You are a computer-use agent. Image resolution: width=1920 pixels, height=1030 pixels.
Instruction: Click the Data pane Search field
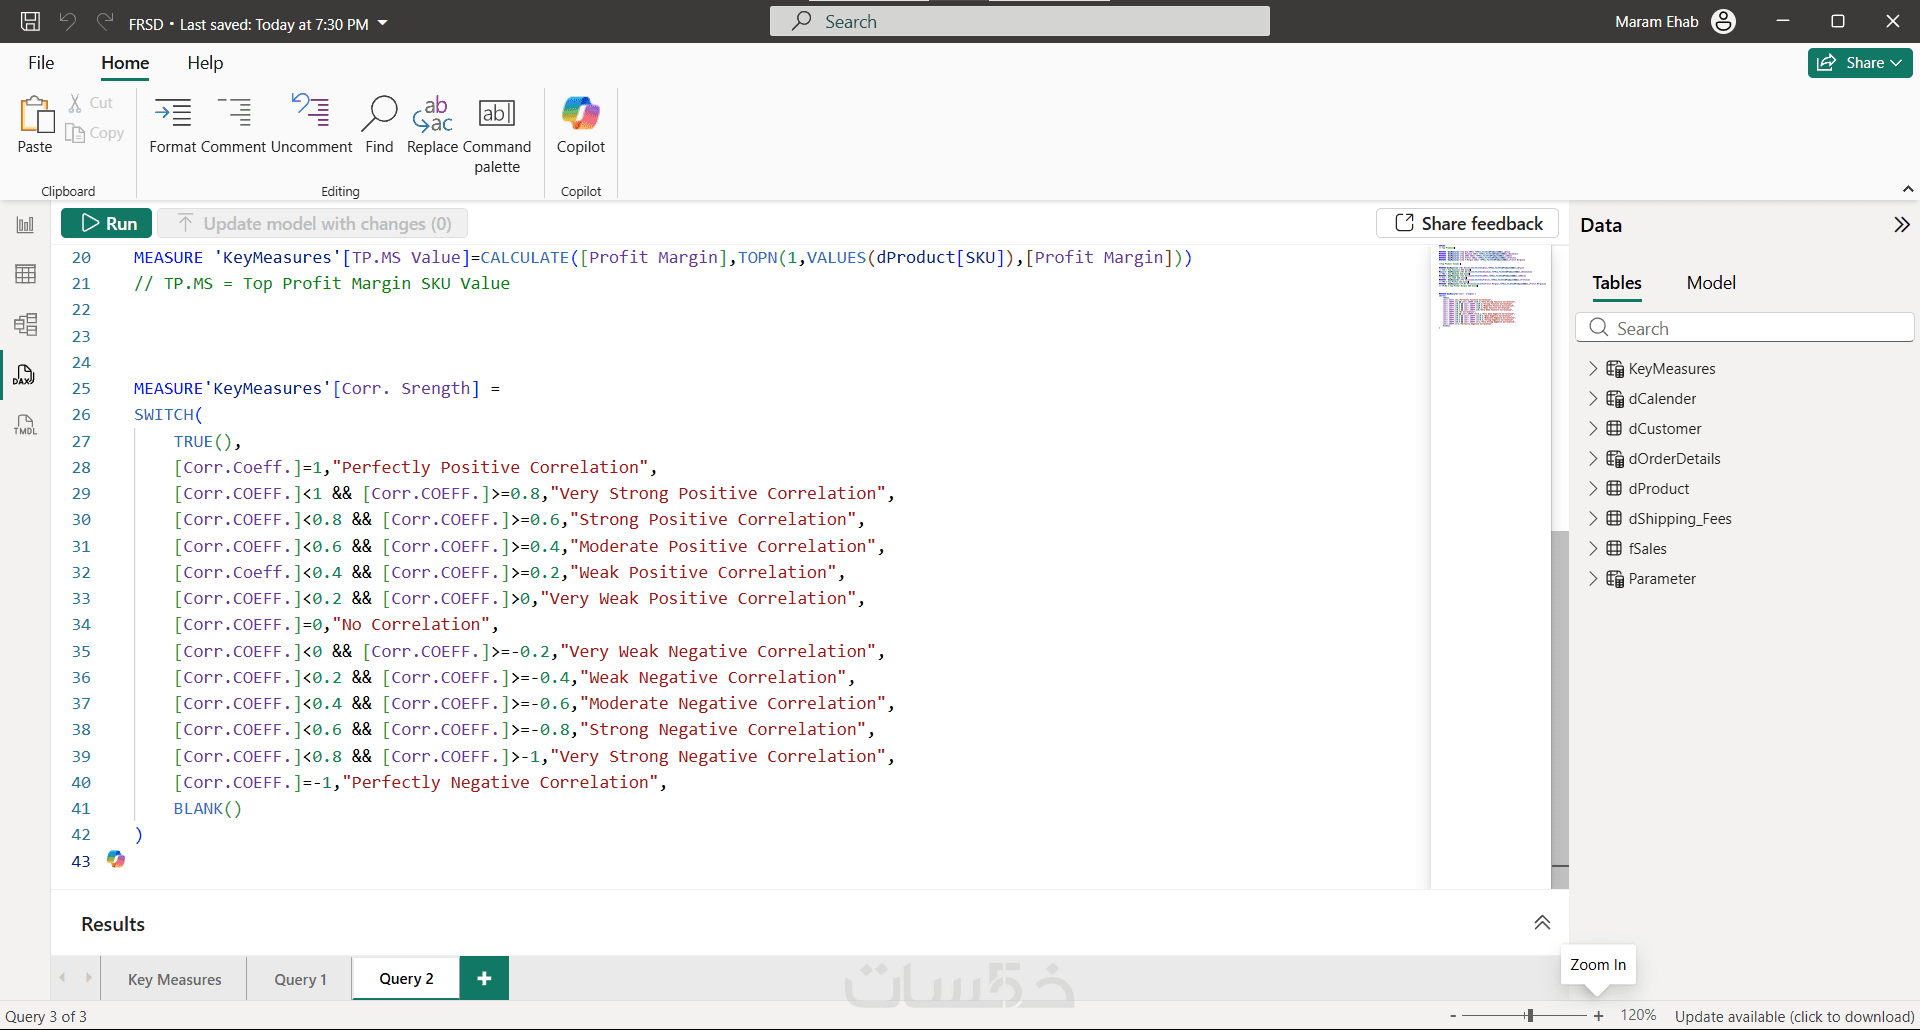(1745, 328)
